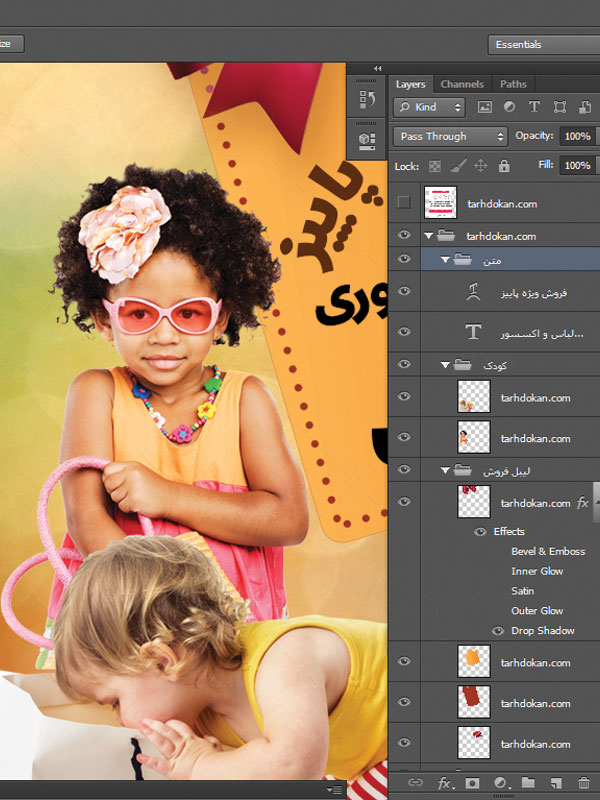Screen dimensions: 600x800
Task: Click the Opacity 100% field
Action: pos(577,136)
